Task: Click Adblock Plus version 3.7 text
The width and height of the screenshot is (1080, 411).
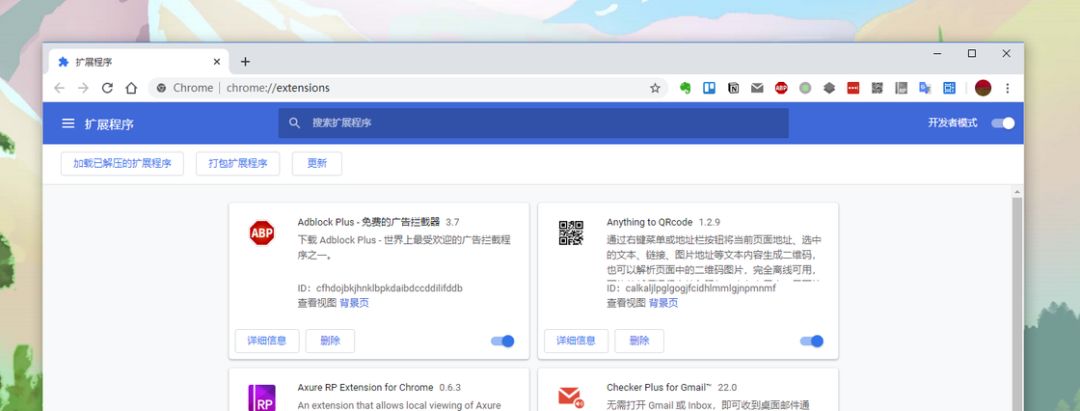Action: pos(453,222)
